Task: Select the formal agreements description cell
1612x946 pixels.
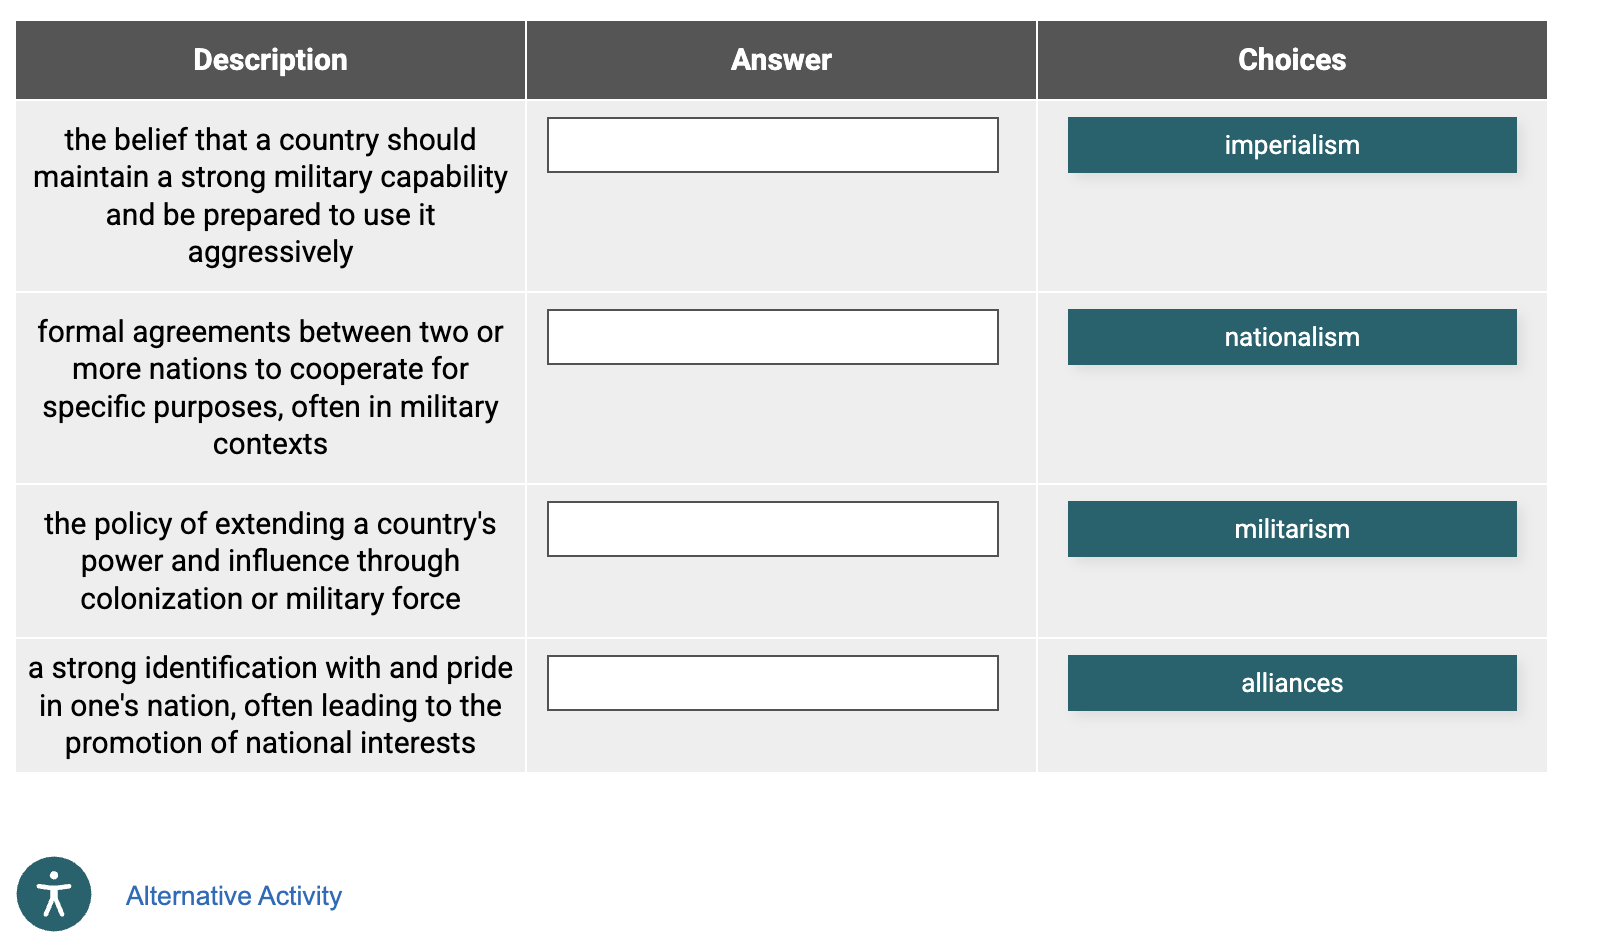Action: (x=270, y=388)
